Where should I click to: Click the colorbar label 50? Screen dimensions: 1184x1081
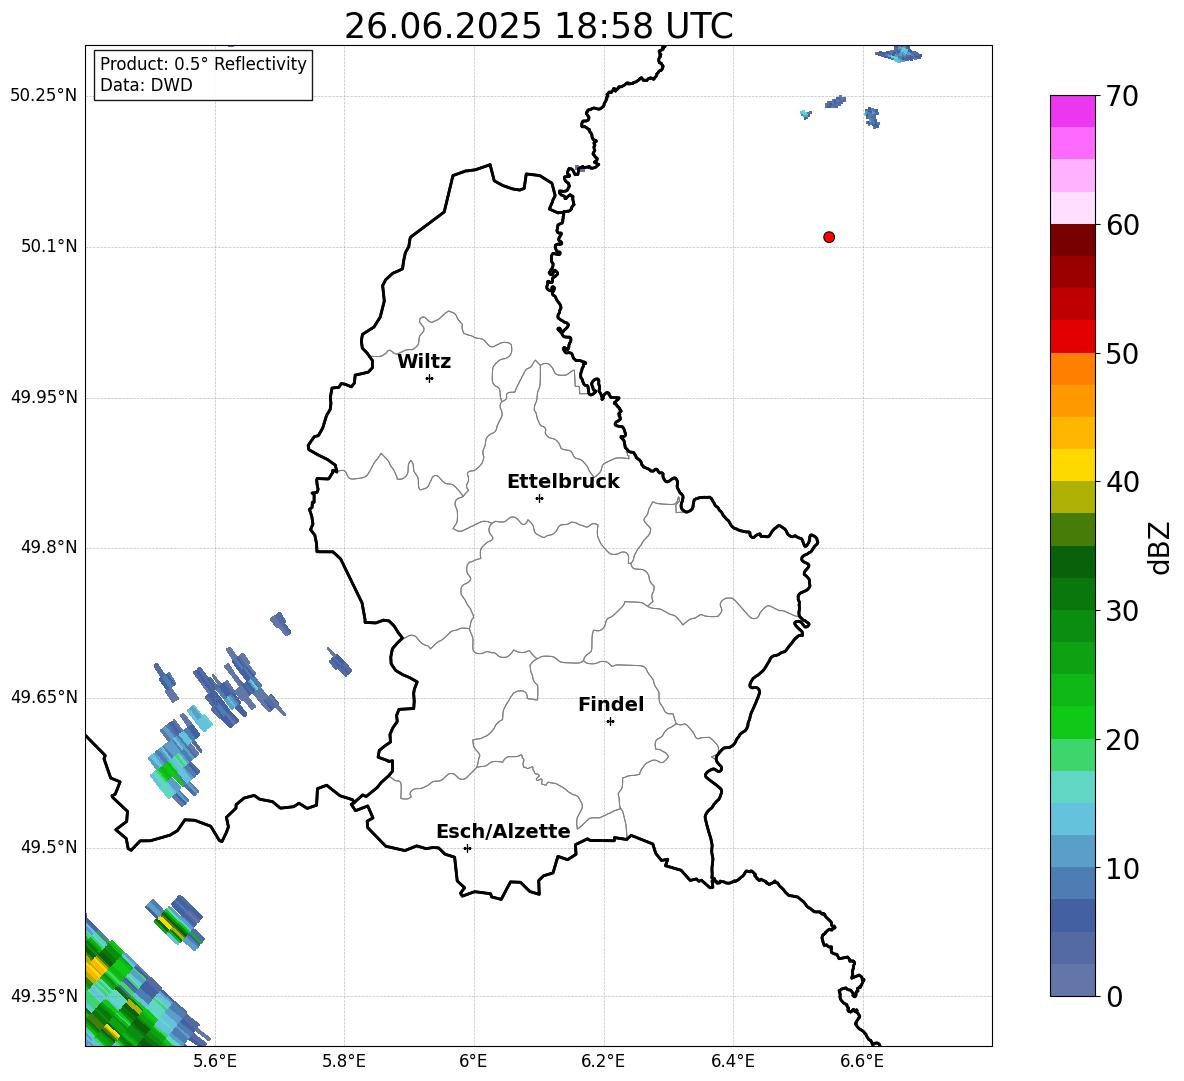click(1122, 353)
